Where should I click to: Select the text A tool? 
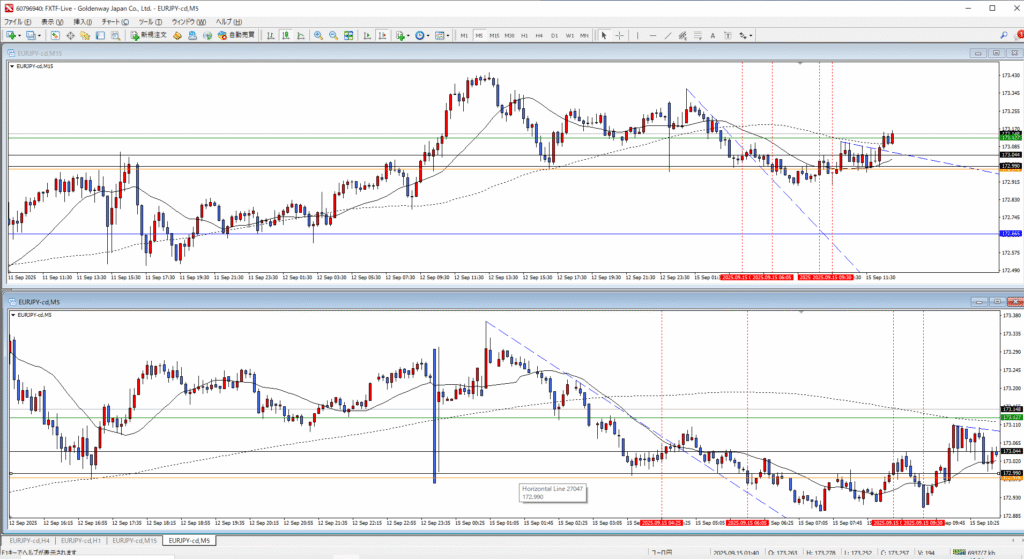pos(712,35)
